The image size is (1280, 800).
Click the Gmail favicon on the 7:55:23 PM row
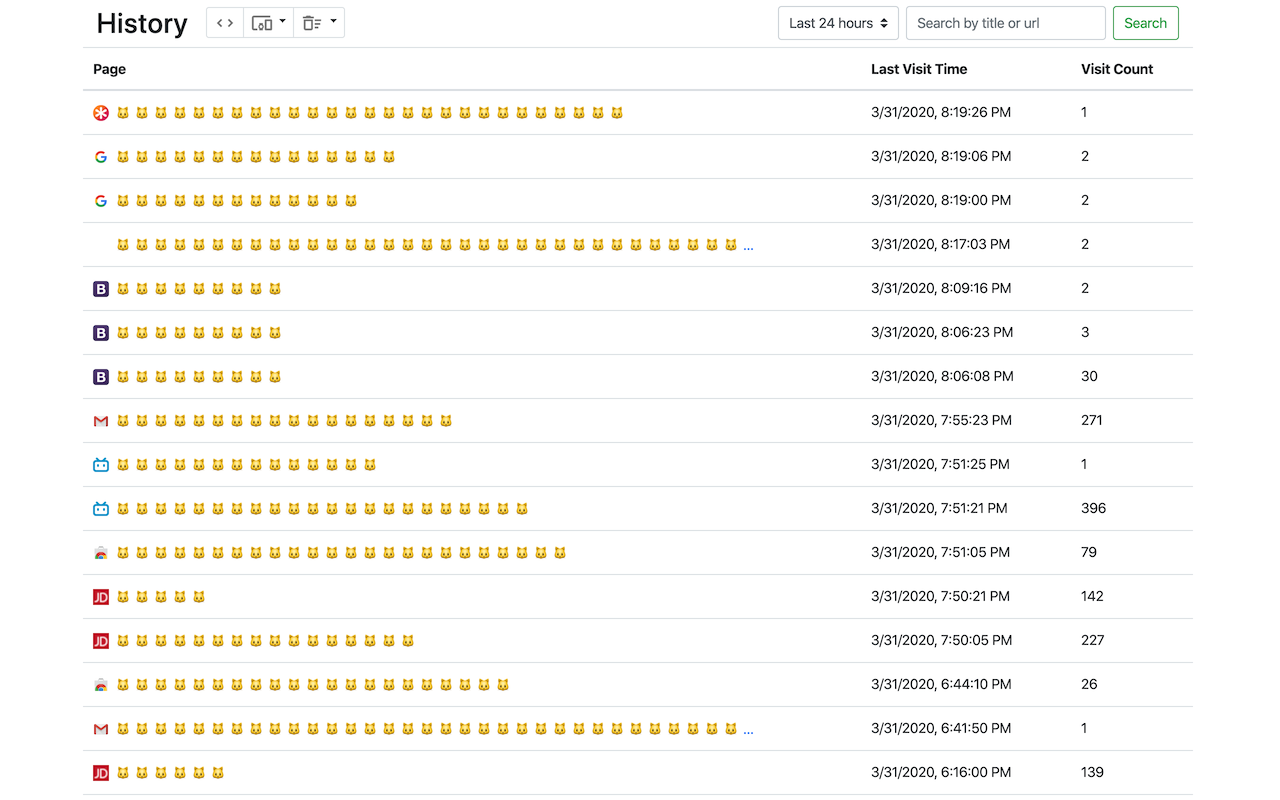tap(101, 421)
